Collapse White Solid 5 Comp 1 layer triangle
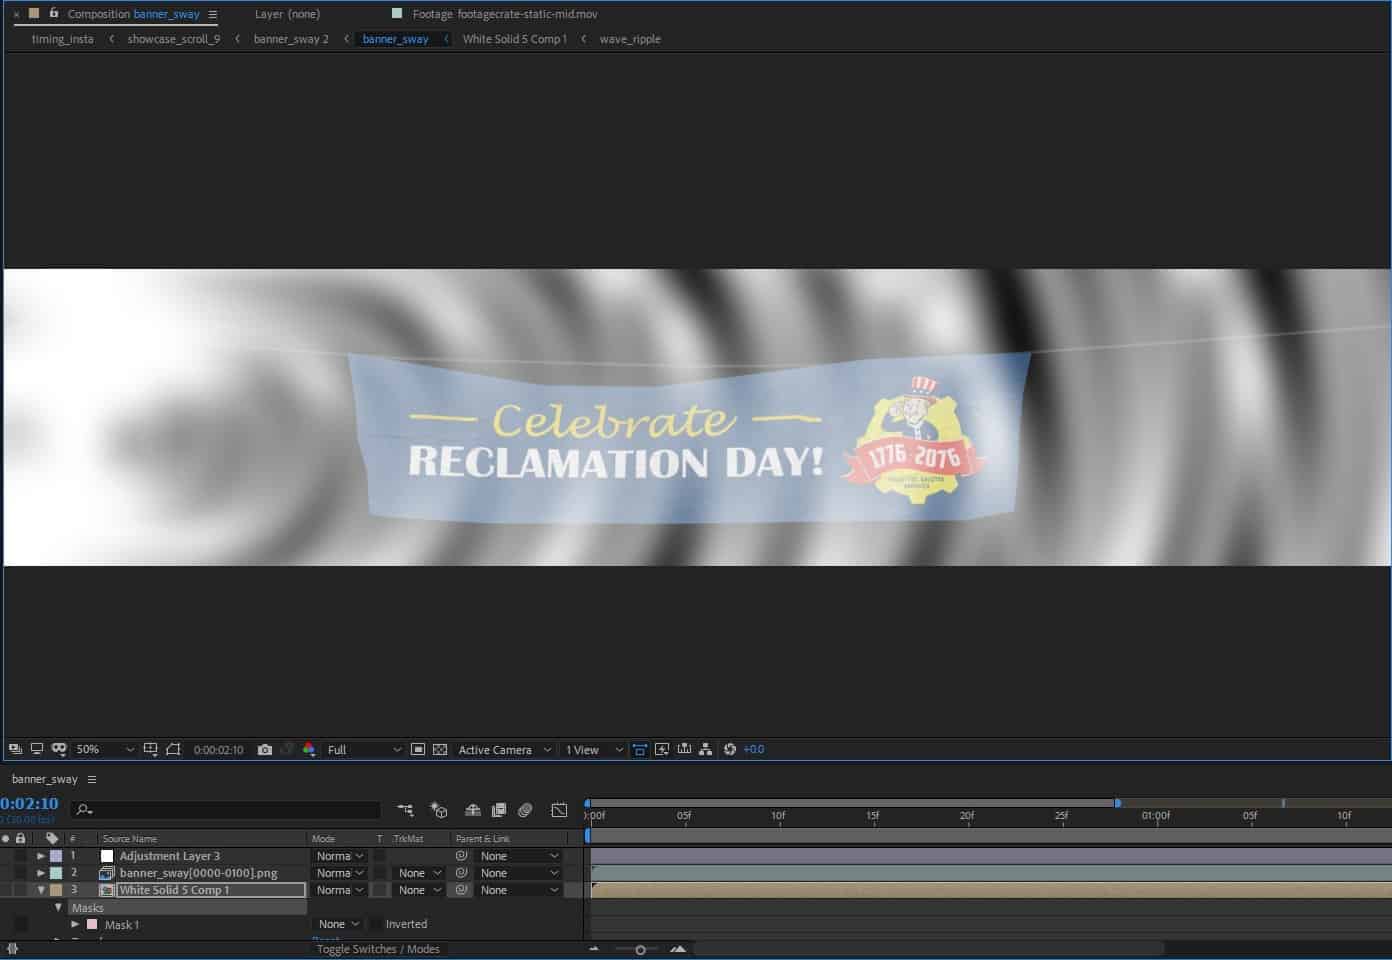1392x960 pixels. point(41,890)
